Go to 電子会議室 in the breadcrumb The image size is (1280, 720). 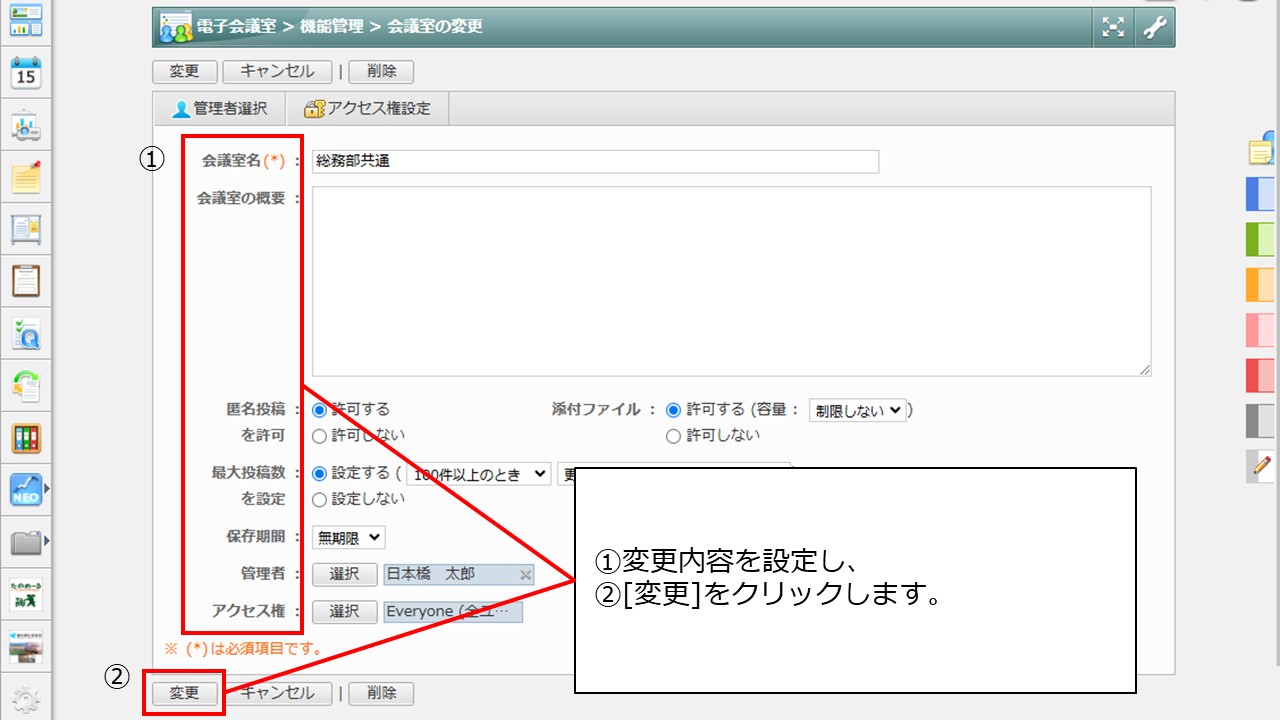[237, 27]
